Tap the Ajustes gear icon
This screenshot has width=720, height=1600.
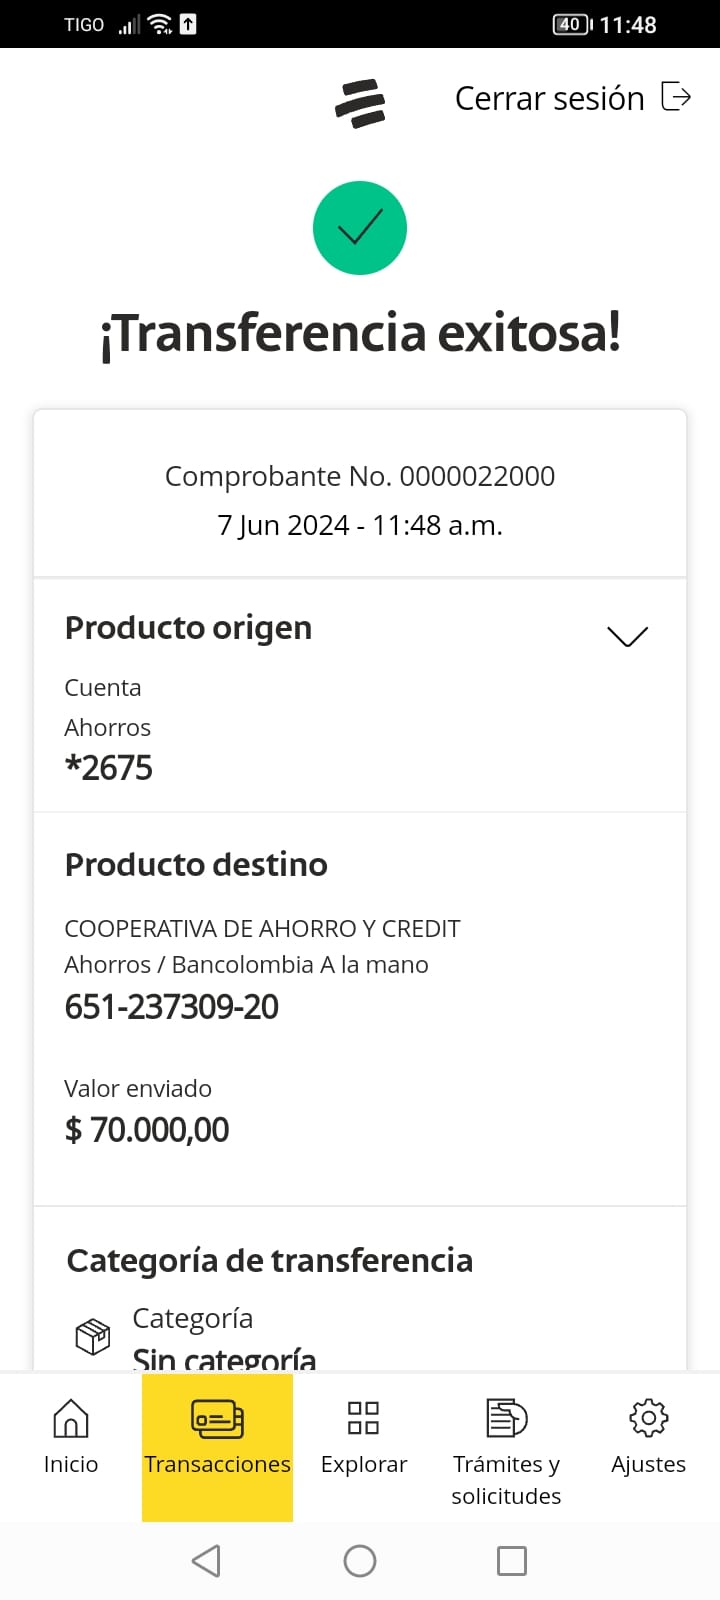[648, 1418]
